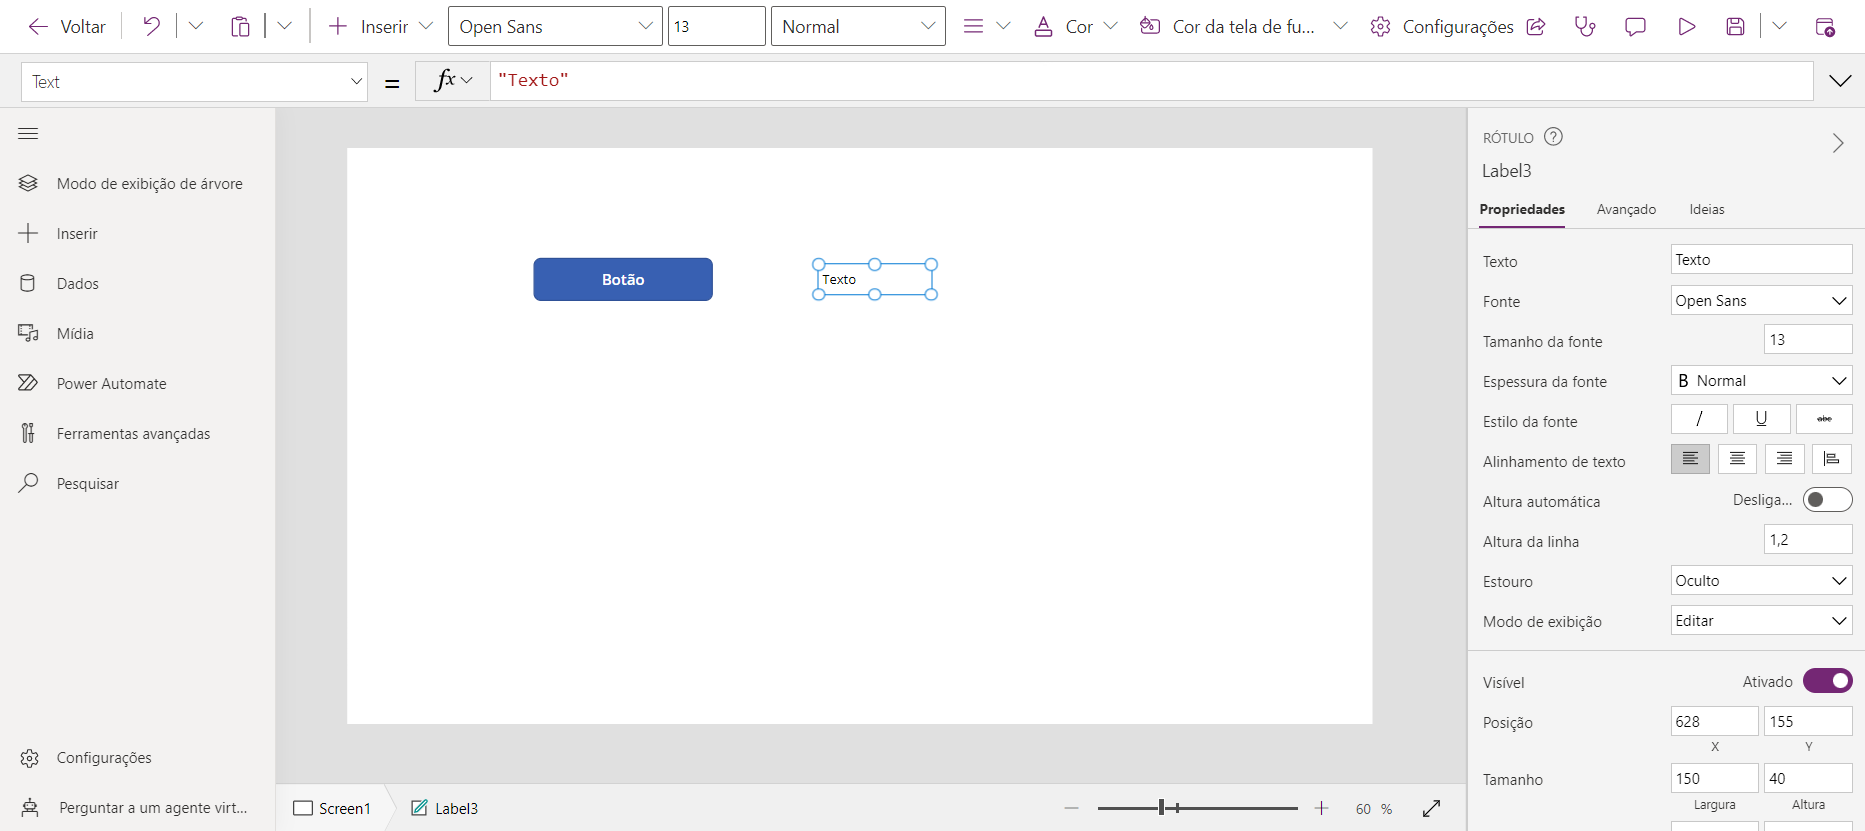Toggle underline font style
This screenshot has height=831, width=1865.
click(1761, 419)
